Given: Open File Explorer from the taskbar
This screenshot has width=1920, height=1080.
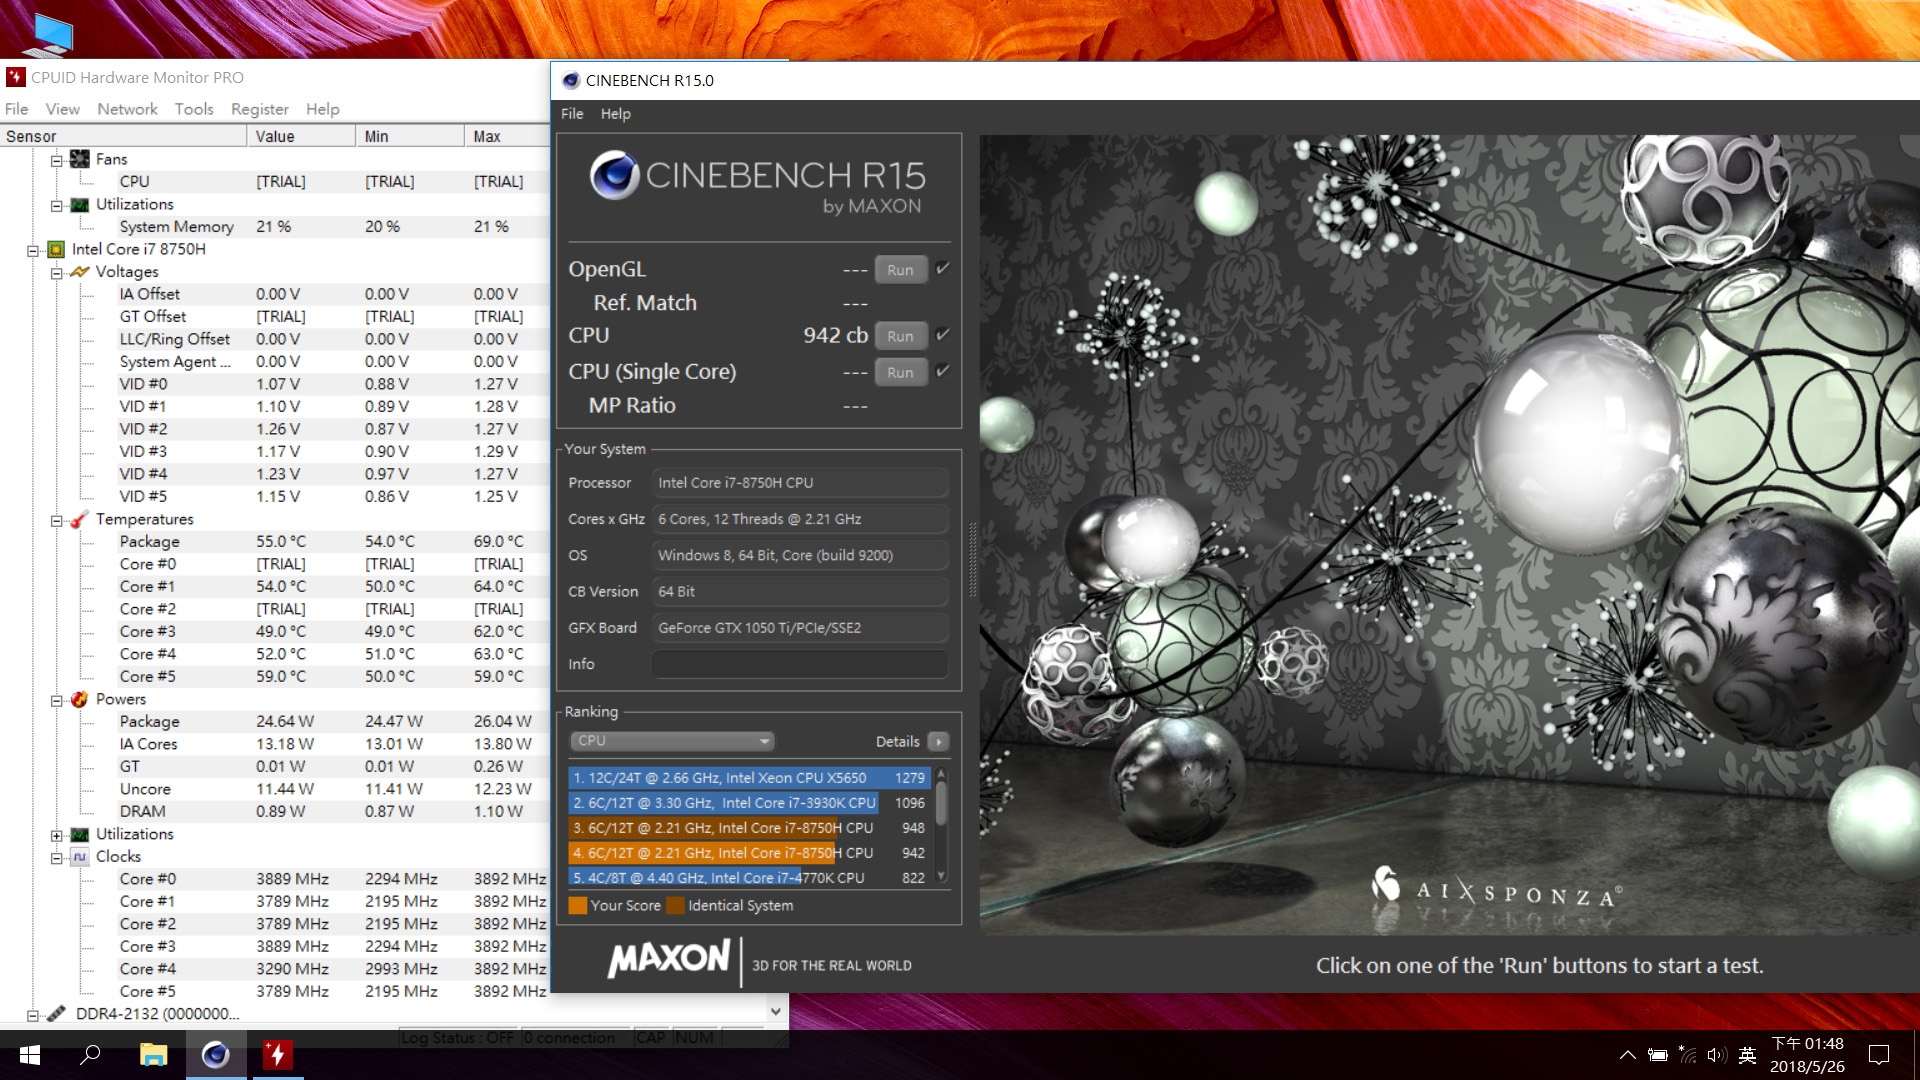Looking at the screenshot, I should pyautogui.click(x=153, y=1055).
